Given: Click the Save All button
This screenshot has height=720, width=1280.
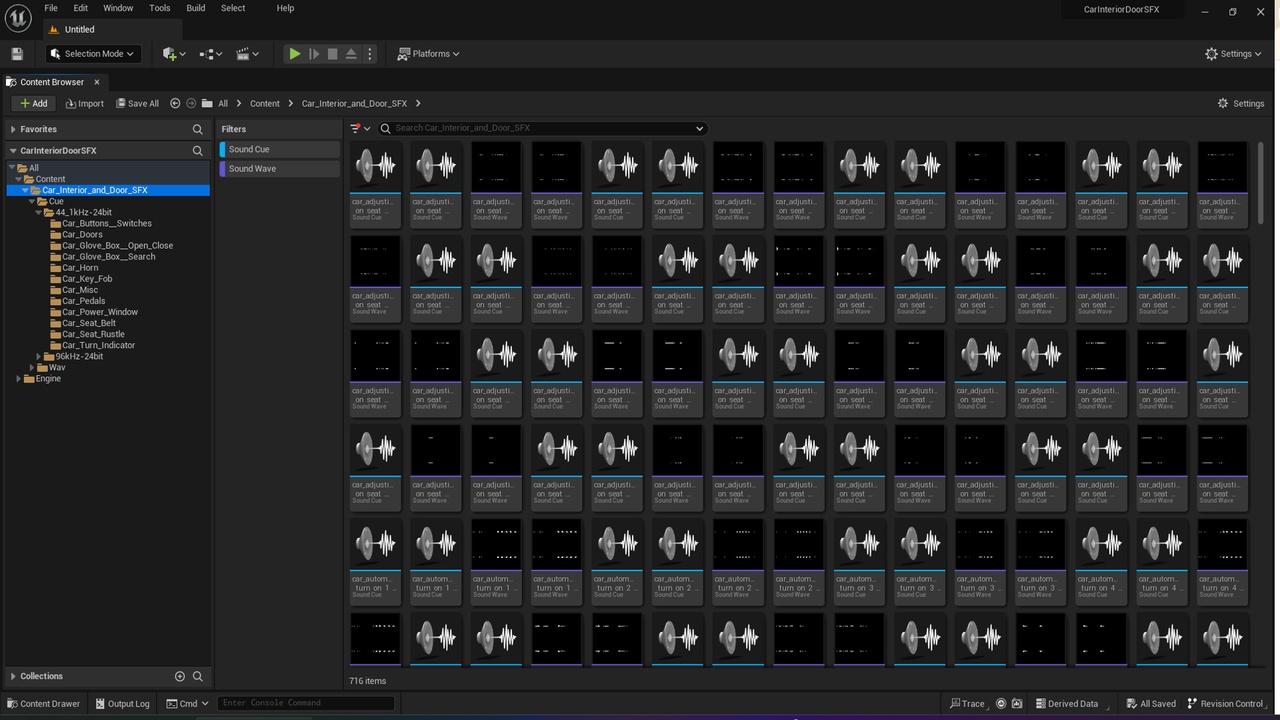Looking at the screenshot, I should (137, 103).
